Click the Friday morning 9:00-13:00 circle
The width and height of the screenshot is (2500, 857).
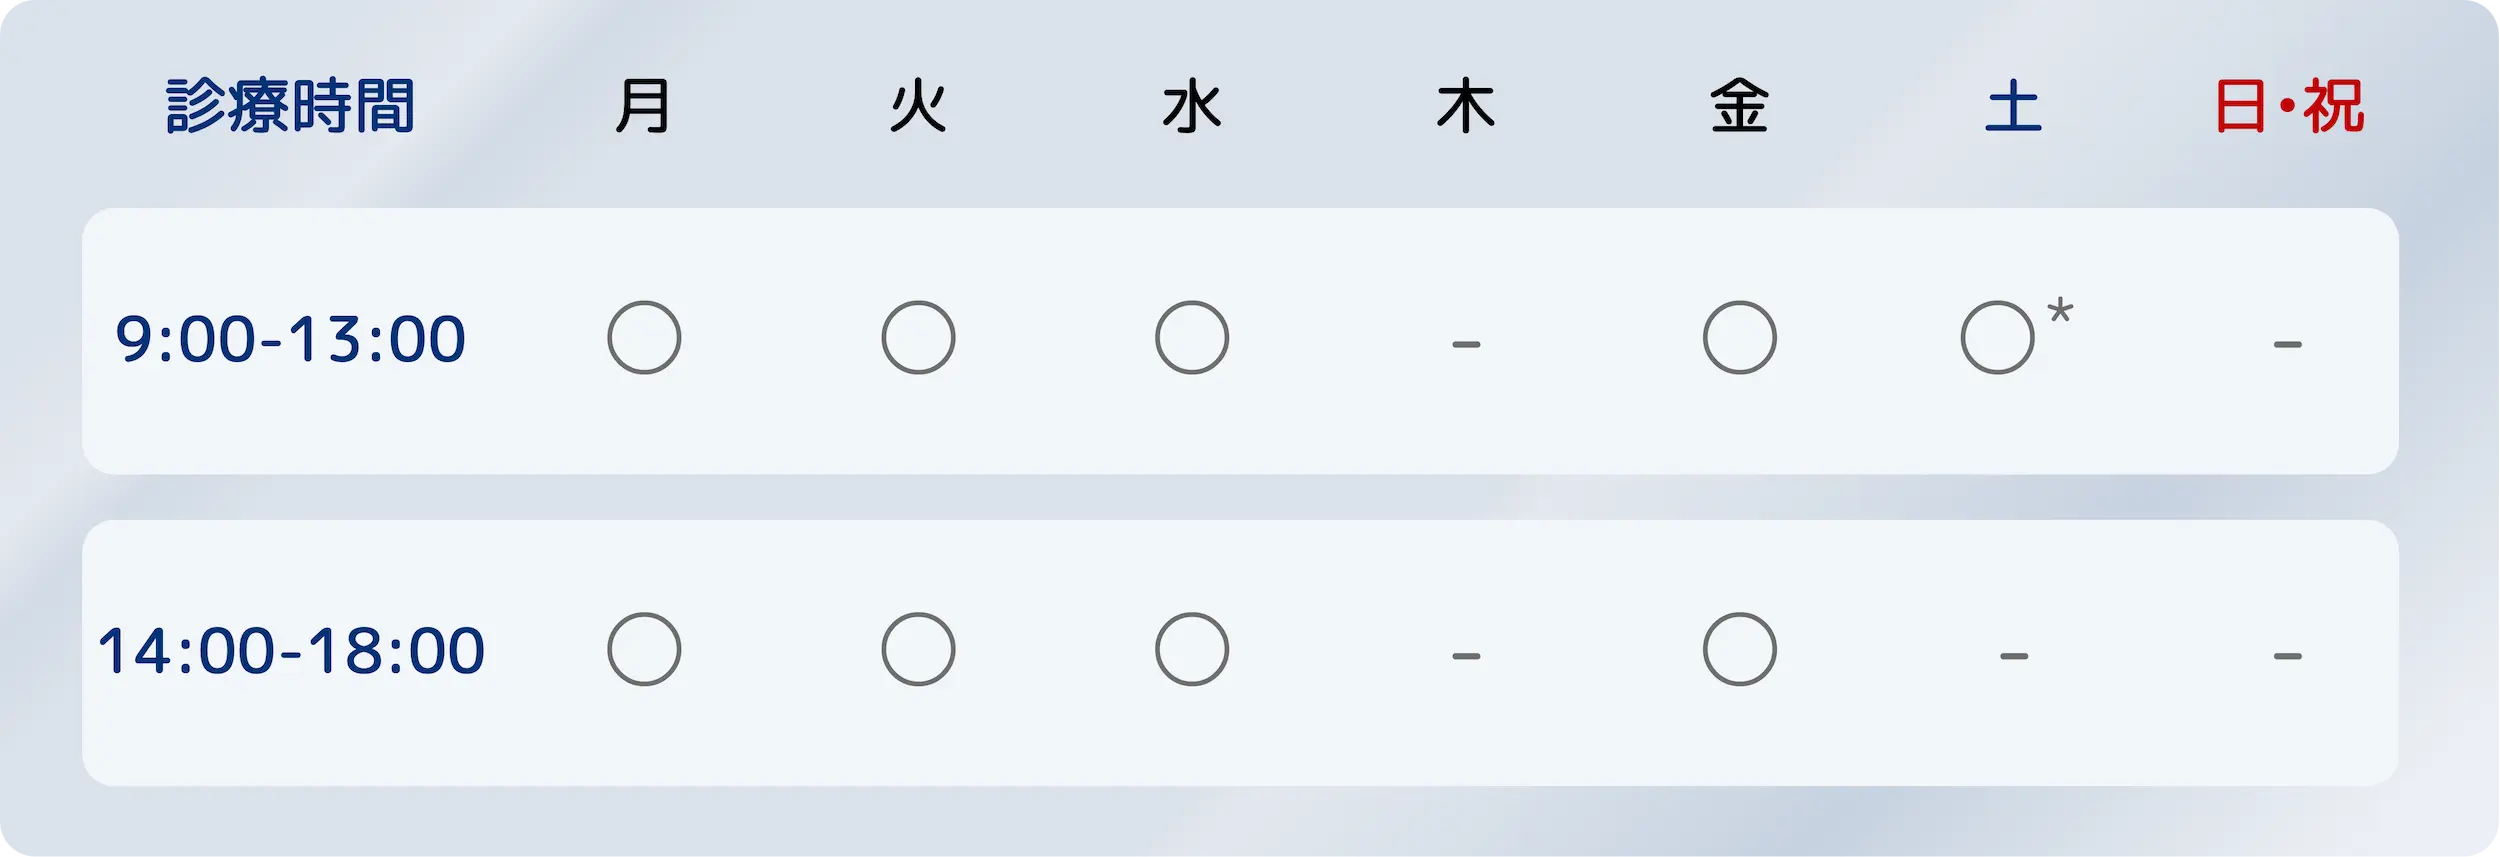tap(1740, 338)
